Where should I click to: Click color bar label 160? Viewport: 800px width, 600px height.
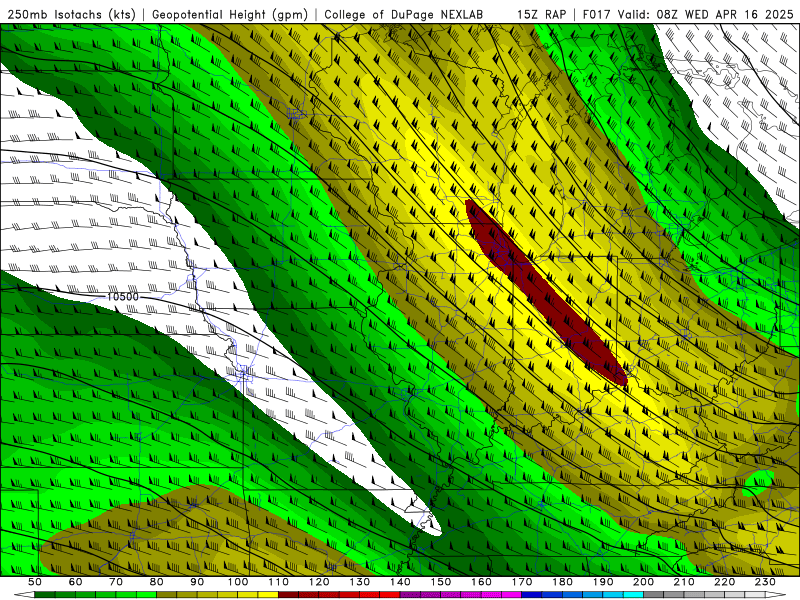[481, 582]
